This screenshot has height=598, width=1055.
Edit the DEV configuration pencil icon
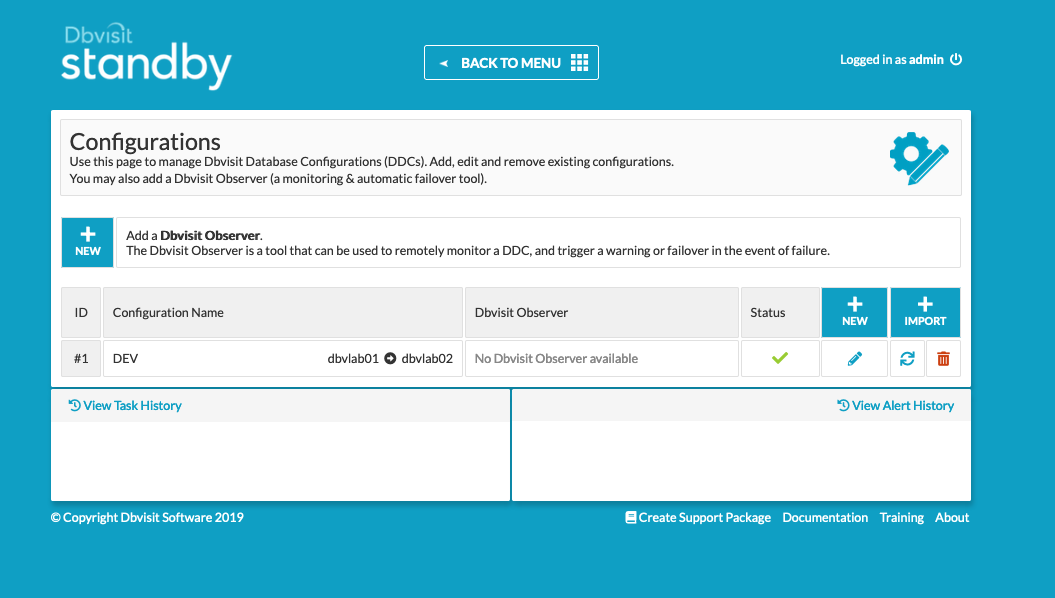(x=854, y=359)
